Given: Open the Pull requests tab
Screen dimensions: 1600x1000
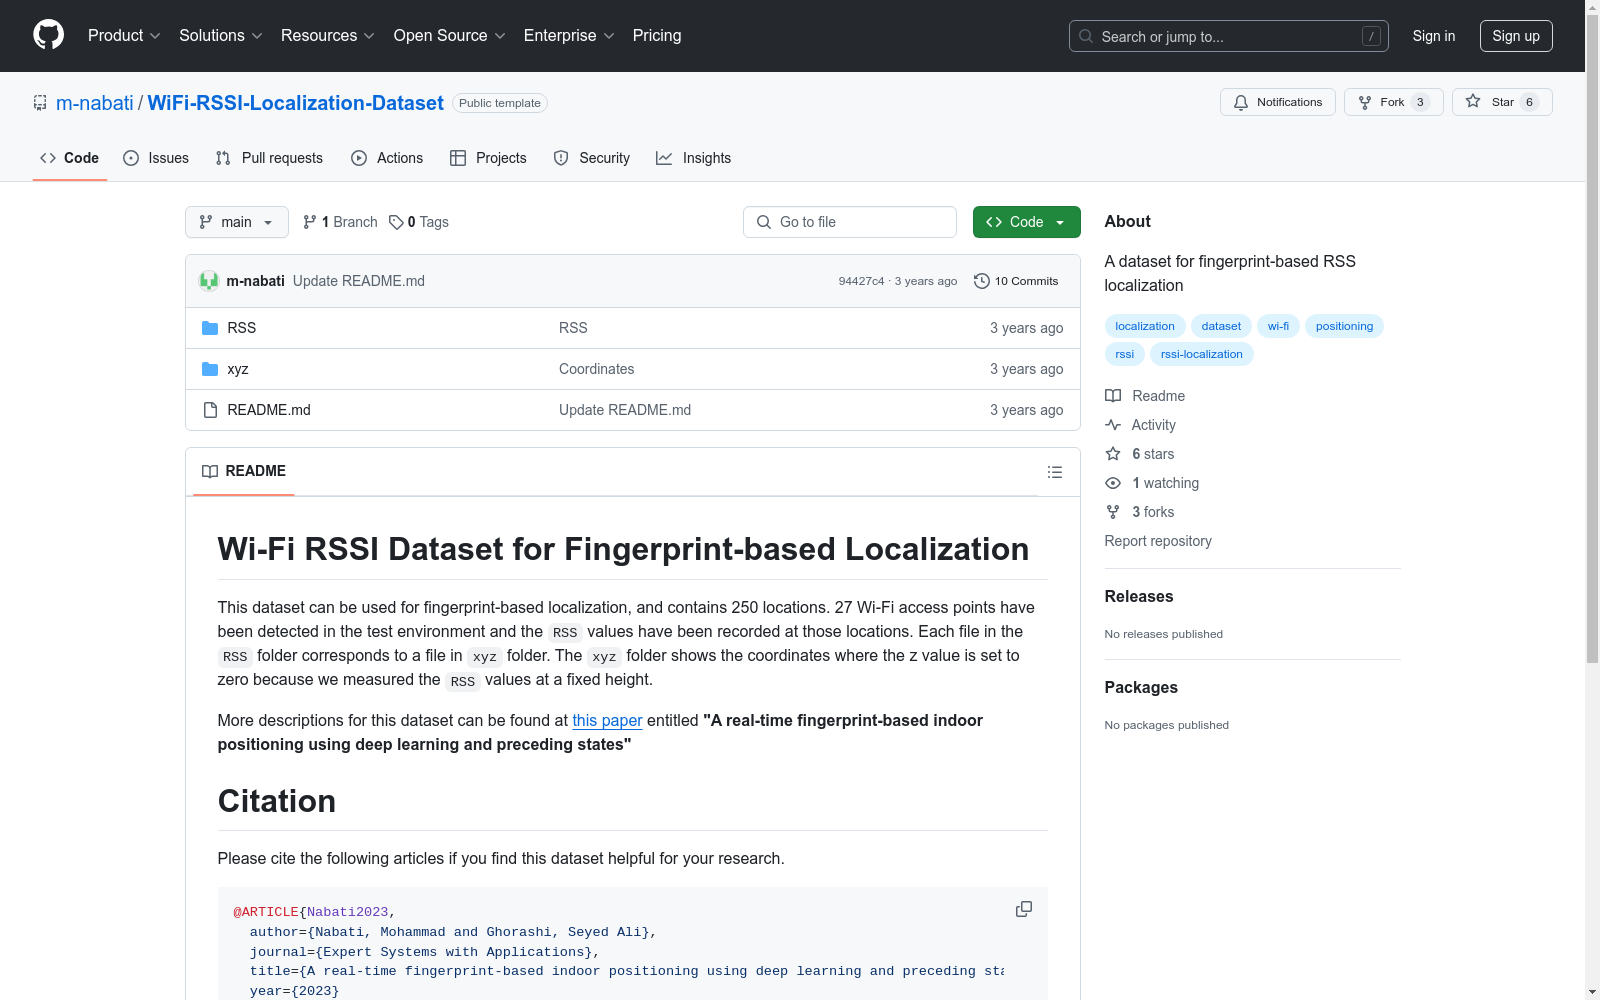Looking at the screenshot, I should point(269,158).
